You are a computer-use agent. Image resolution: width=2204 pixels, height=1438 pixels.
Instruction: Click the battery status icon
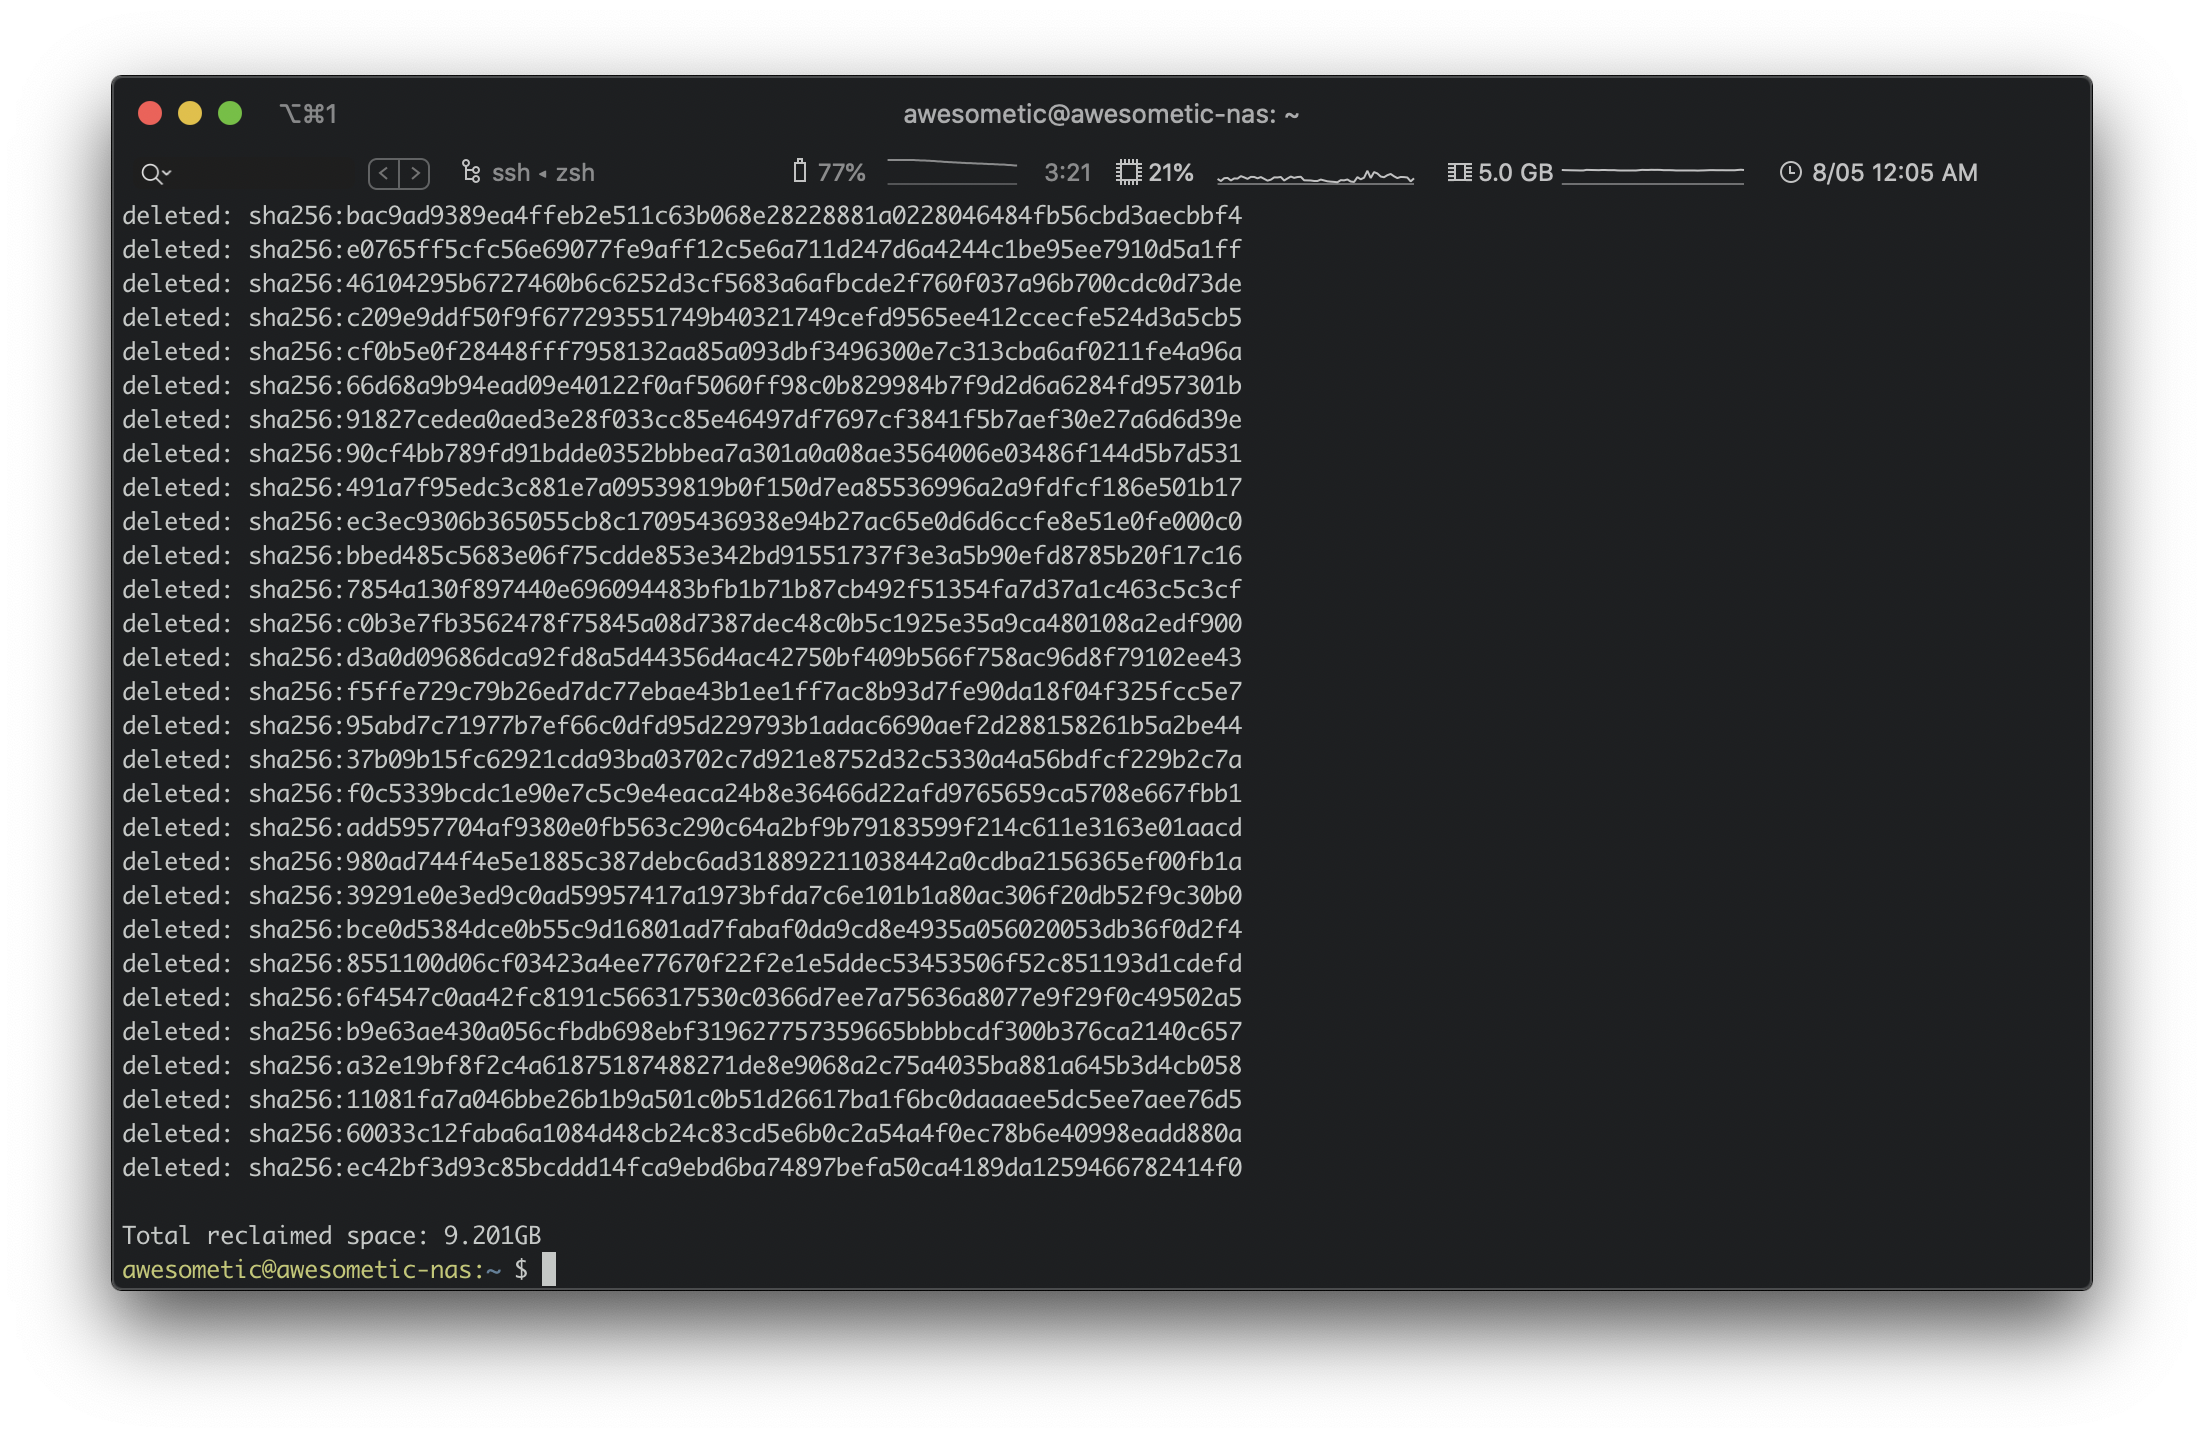tap(799, 172)
